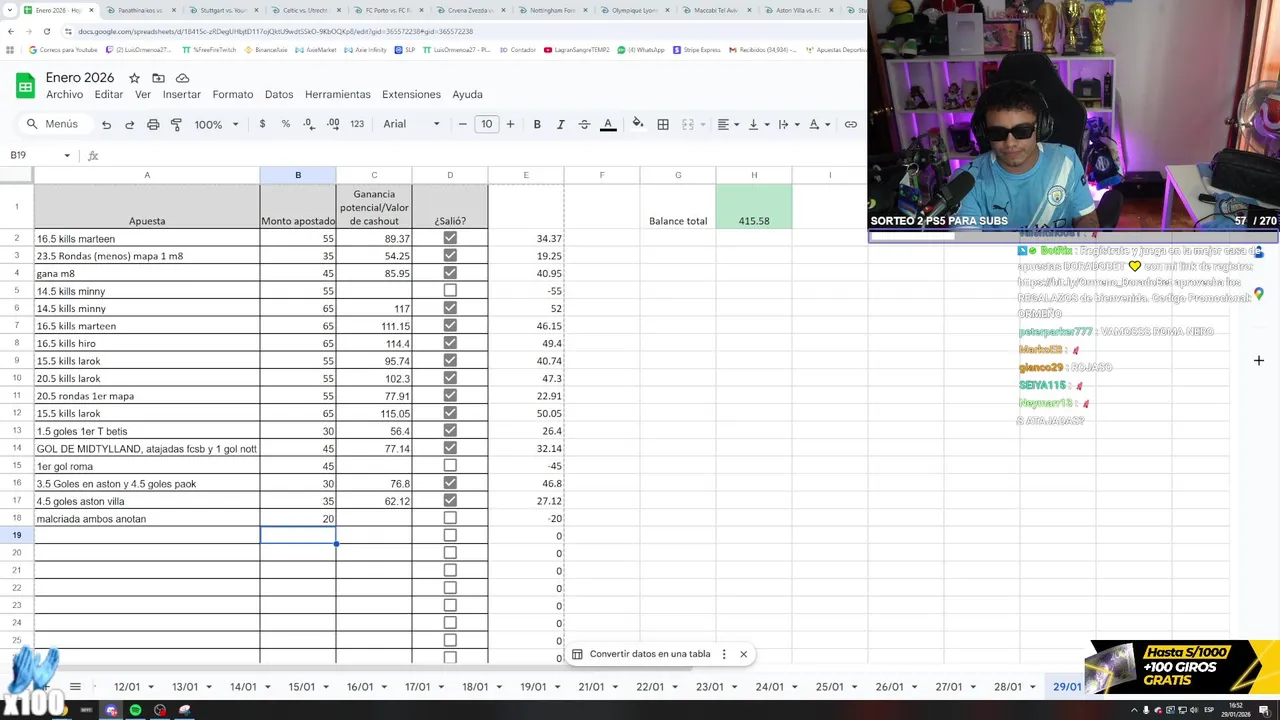Open the Ayuda menu

pyautogui.click(x=467, y=94)
